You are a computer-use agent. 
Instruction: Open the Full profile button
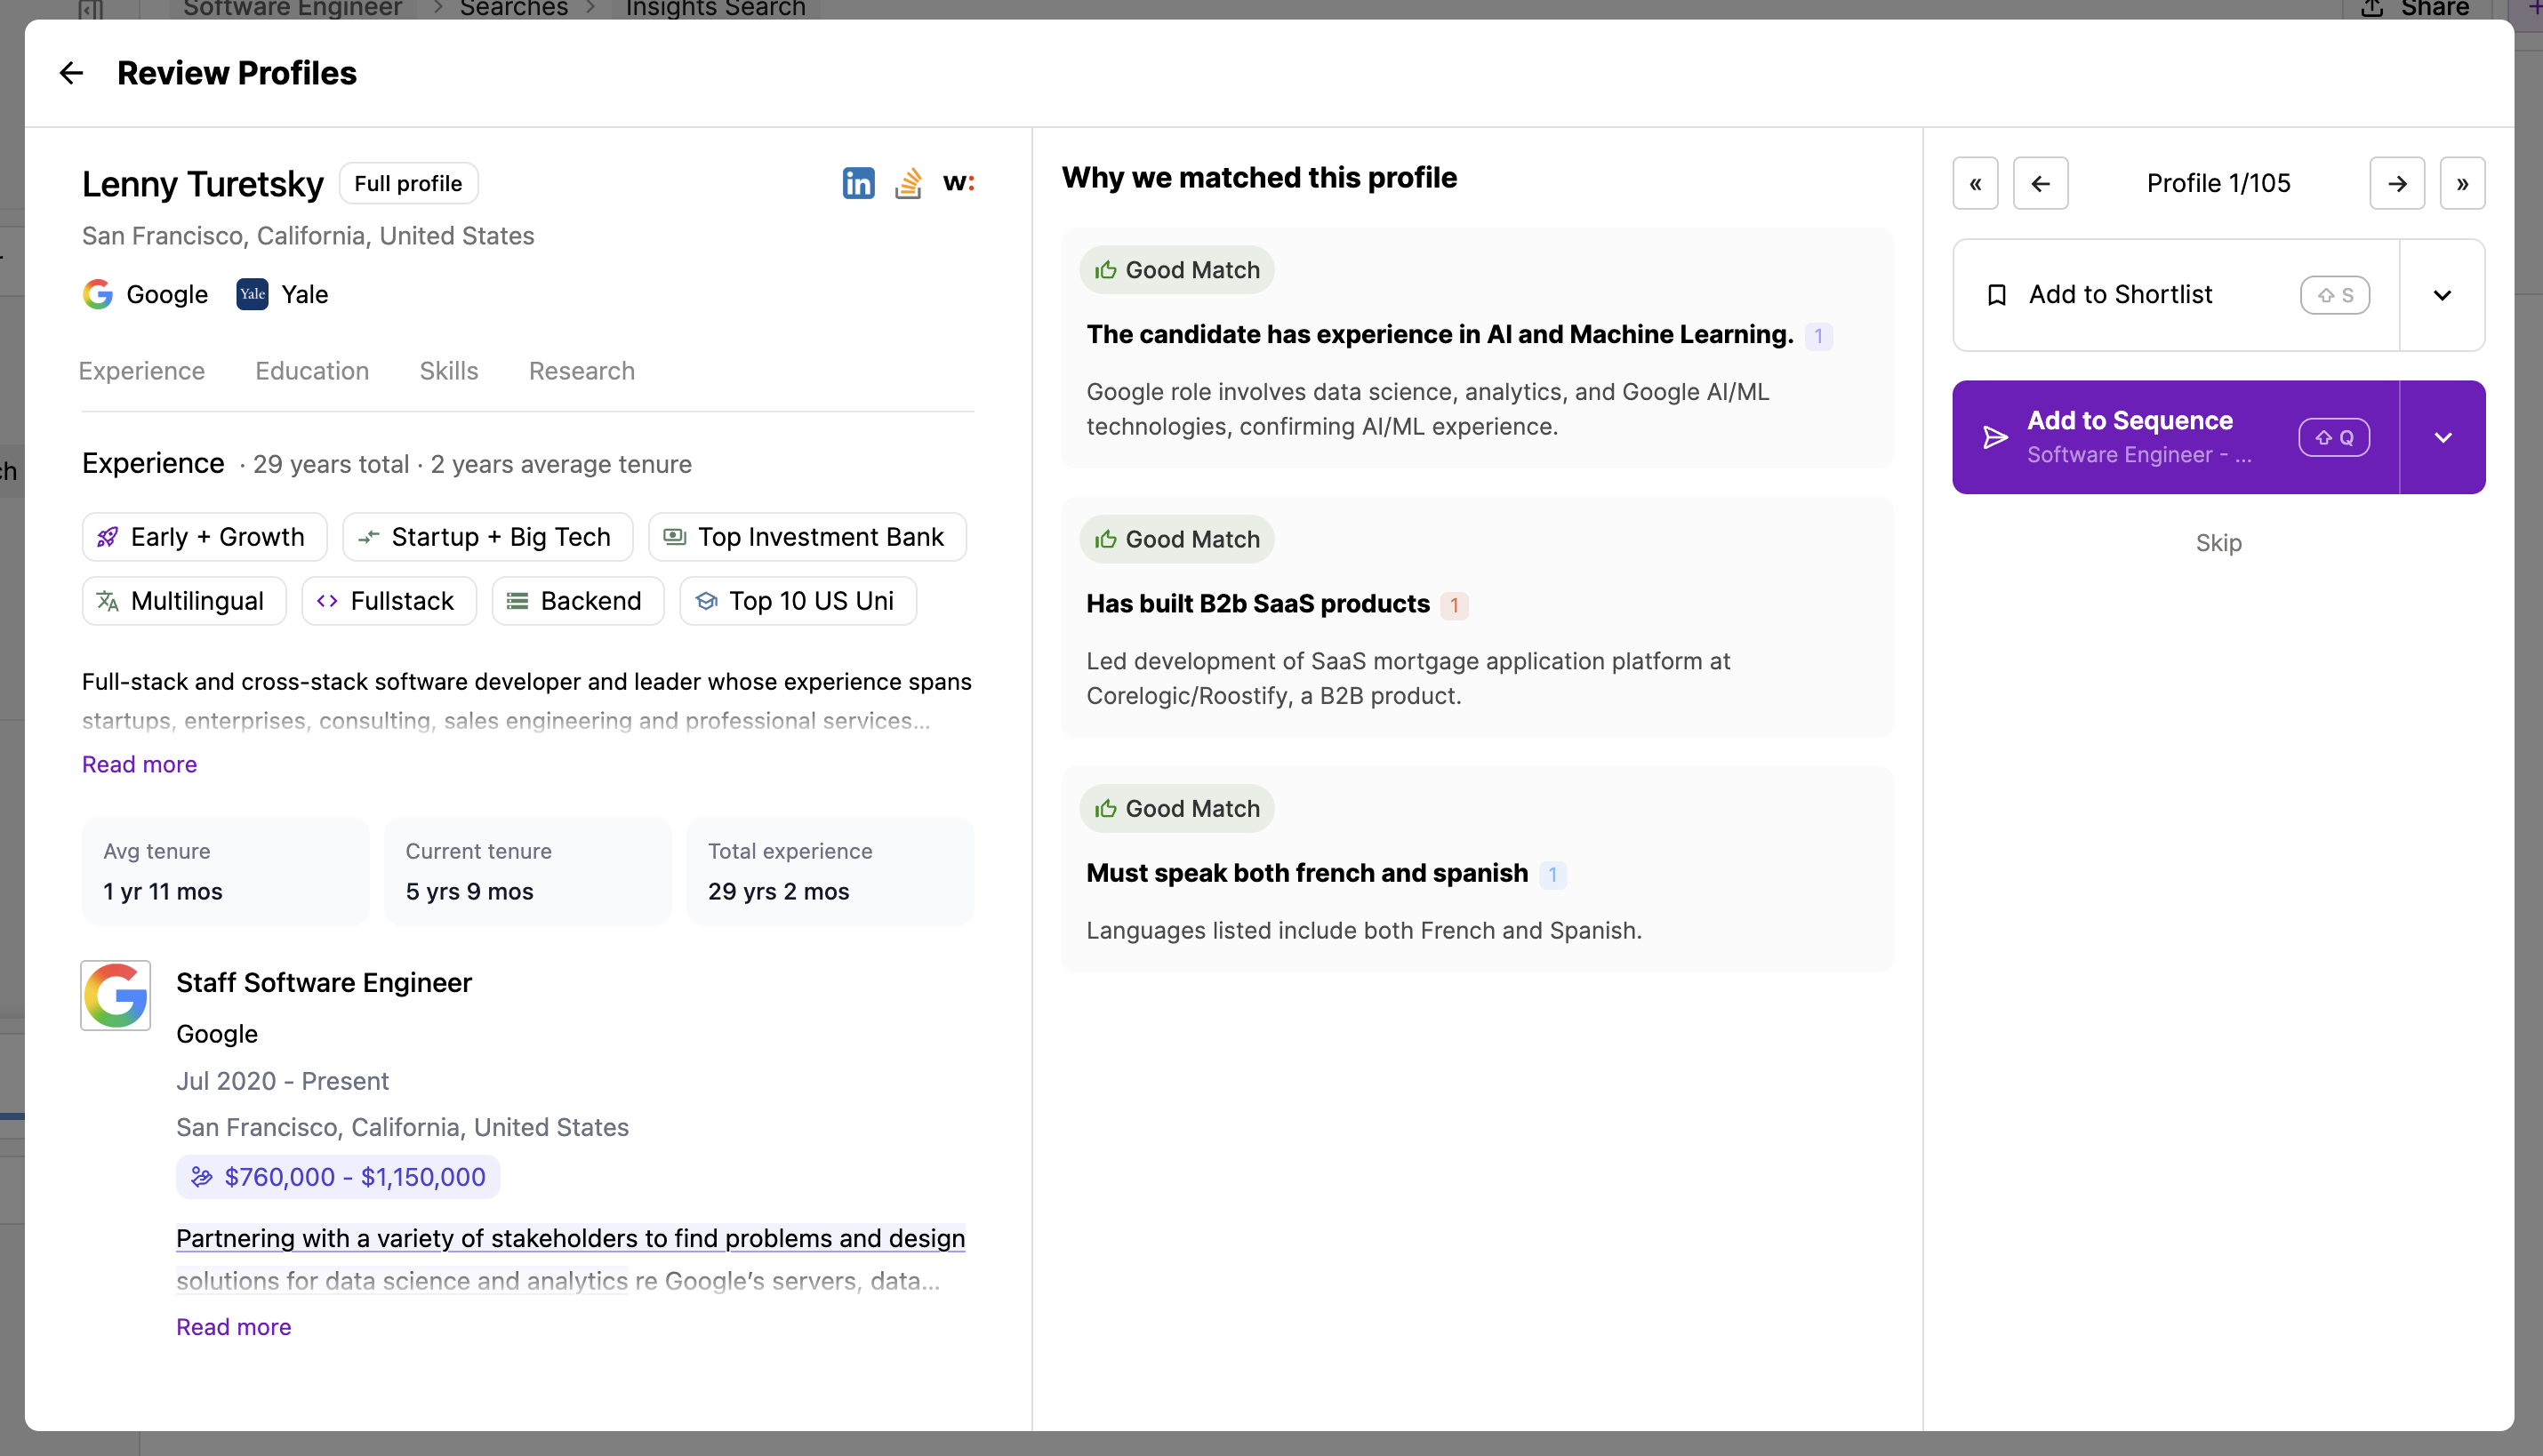click(408, 183)
